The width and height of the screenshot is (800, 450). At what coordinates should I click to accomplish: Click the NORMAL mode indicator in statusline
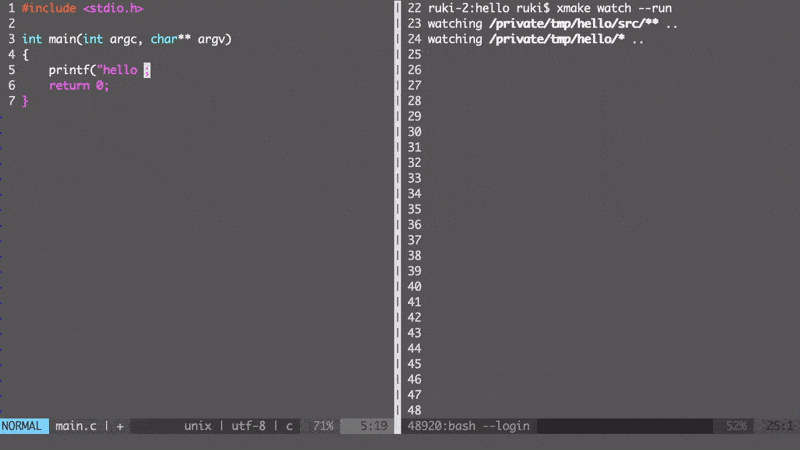point(22,426)
